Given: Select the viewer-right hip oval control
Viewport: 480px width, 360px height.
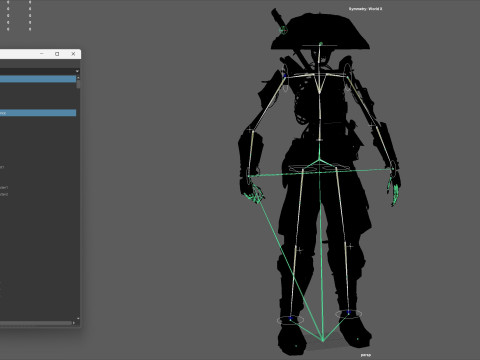Looking at the screenshot, I should pyautogui.click(x=336, y=168).
